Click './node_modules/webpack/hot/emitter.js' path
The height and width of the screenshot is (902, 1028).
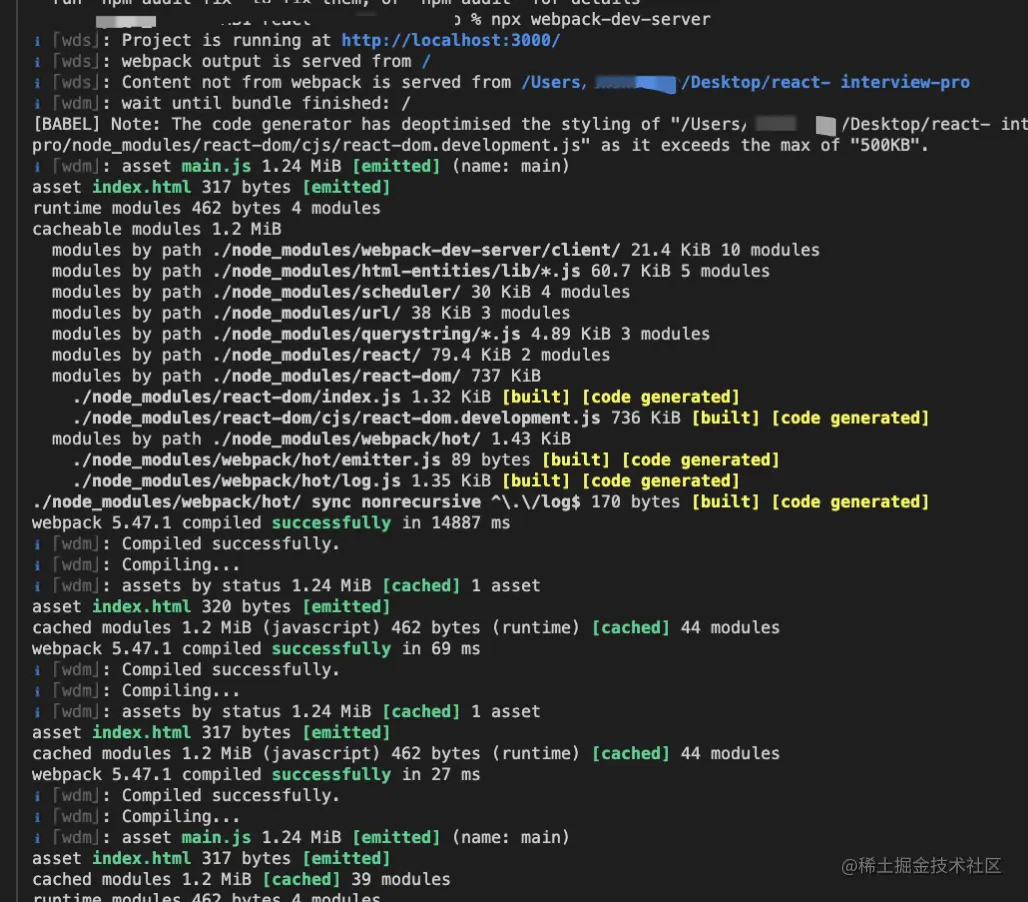(x=256, y=460)
